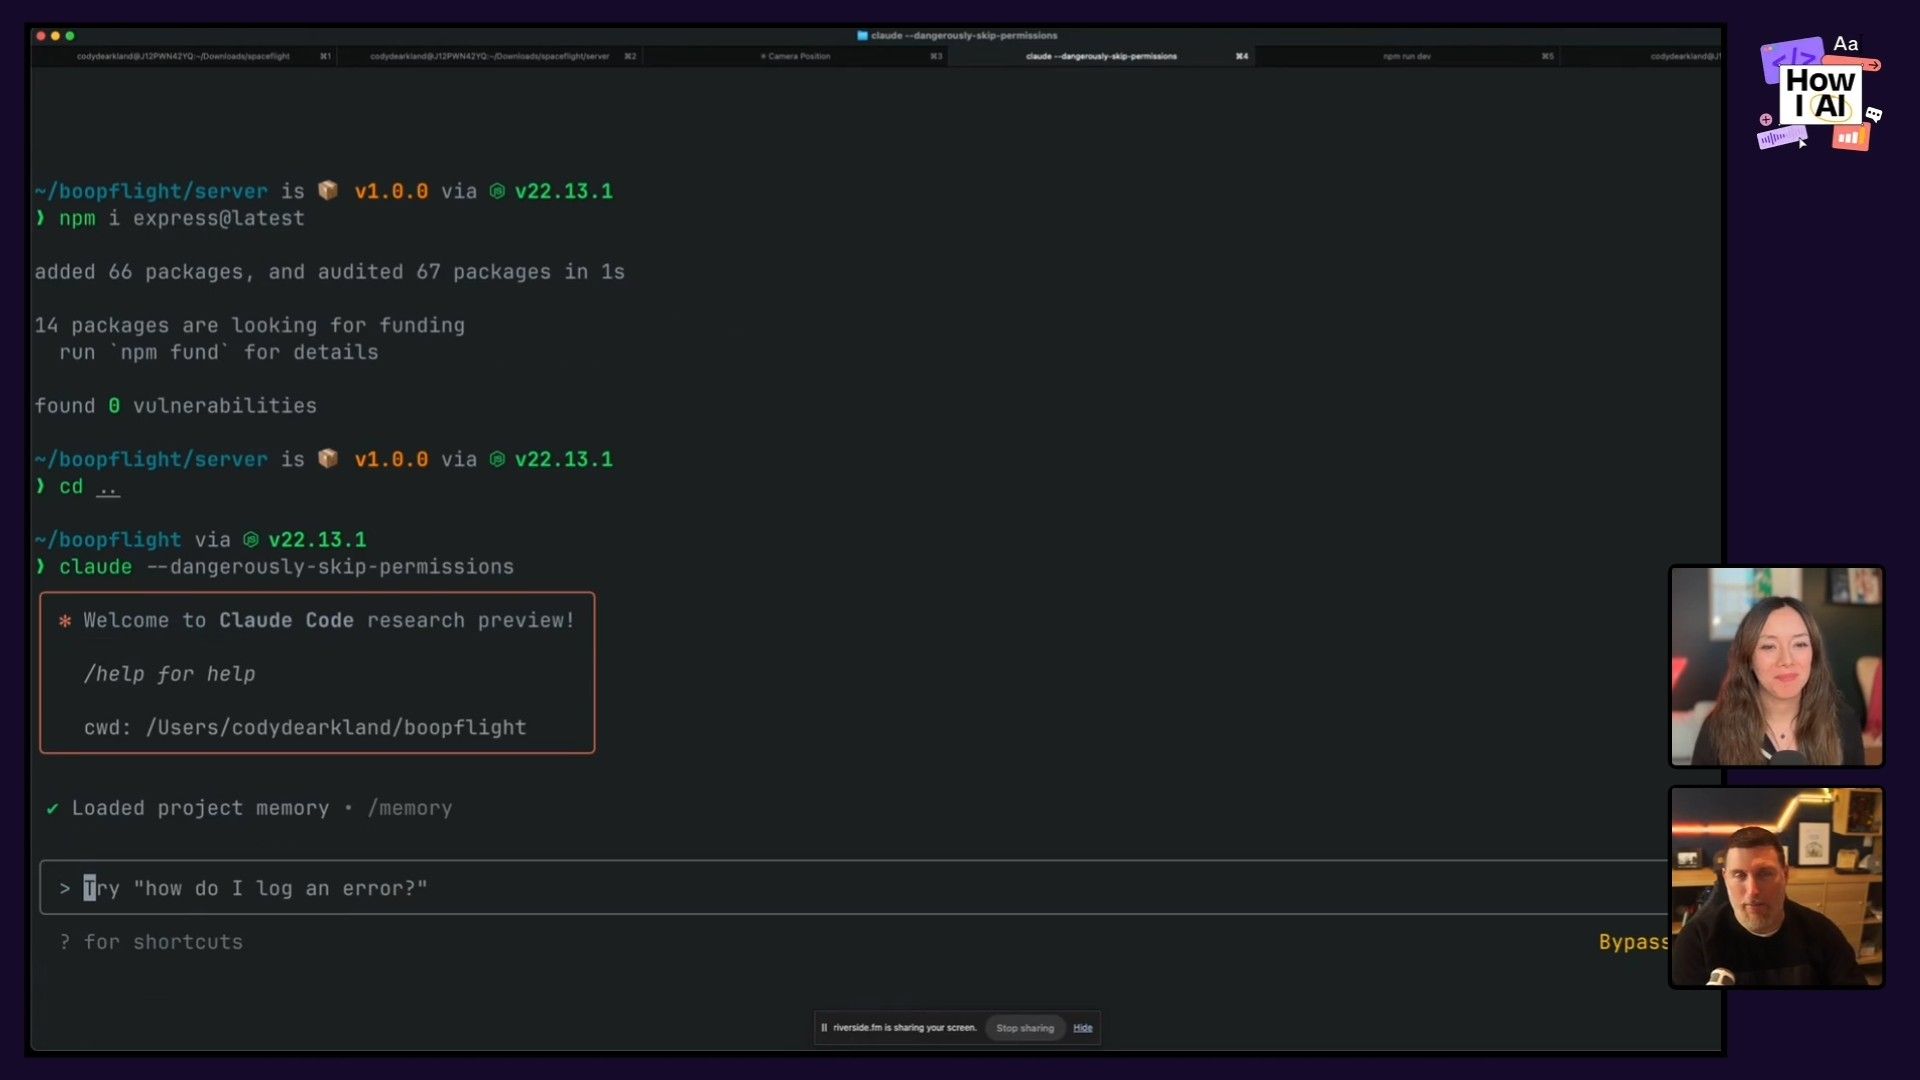This screenshot has width=1920, height=1080.
Task: Click 'claude --dangerously-skip-permissions' command line
Action: [286, 567]
